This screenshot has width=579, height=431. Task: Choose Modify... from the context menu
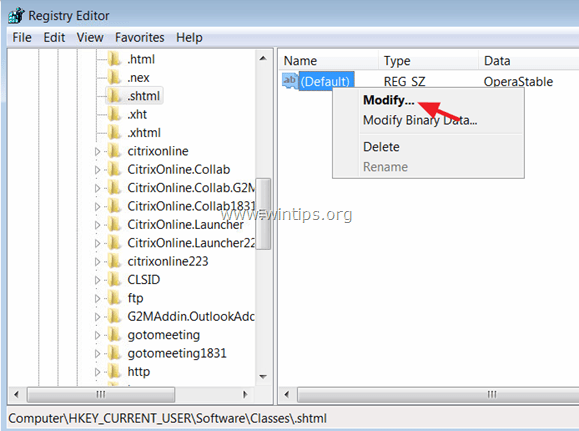pyautogui.click(x=388, y=100)
